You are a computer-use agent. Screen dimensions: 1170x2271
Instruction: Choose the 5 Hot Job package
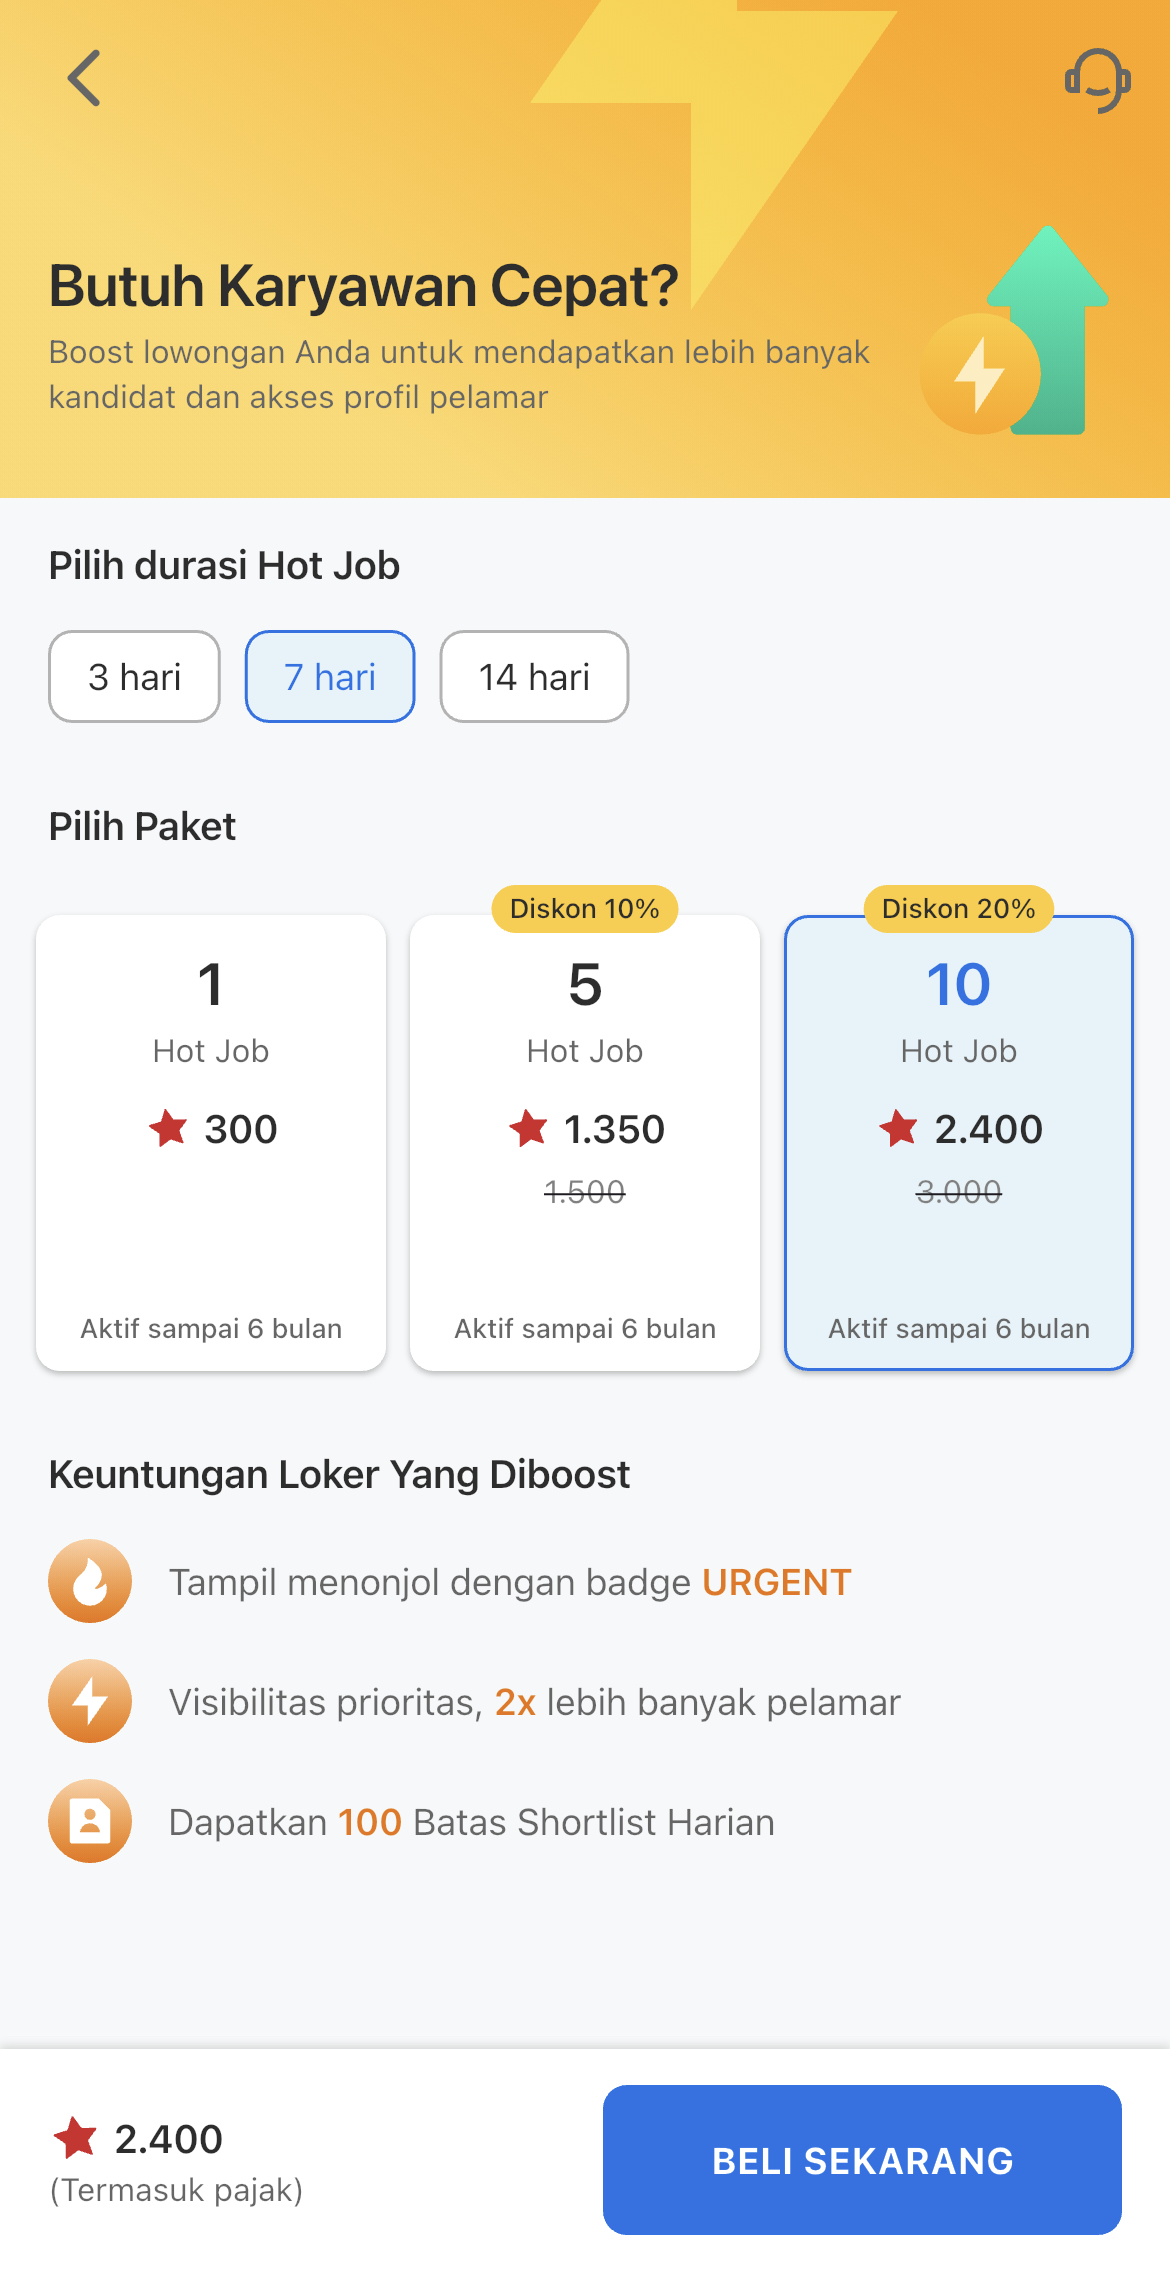[585, 1142]
